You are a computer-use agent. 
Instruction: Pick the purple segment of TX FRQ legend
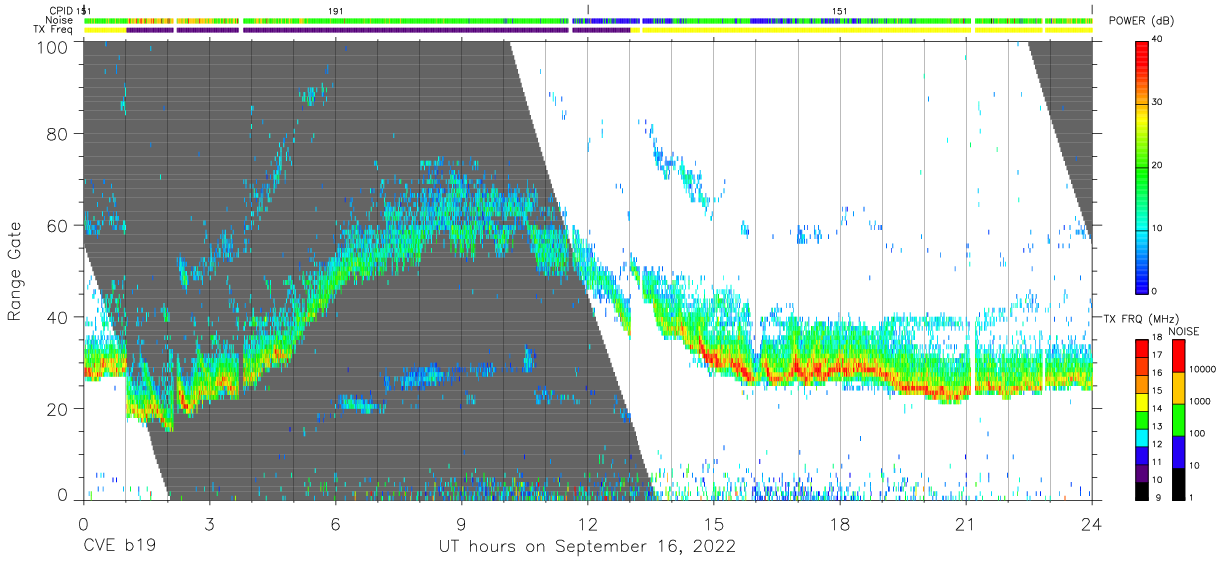(1142, 473)
